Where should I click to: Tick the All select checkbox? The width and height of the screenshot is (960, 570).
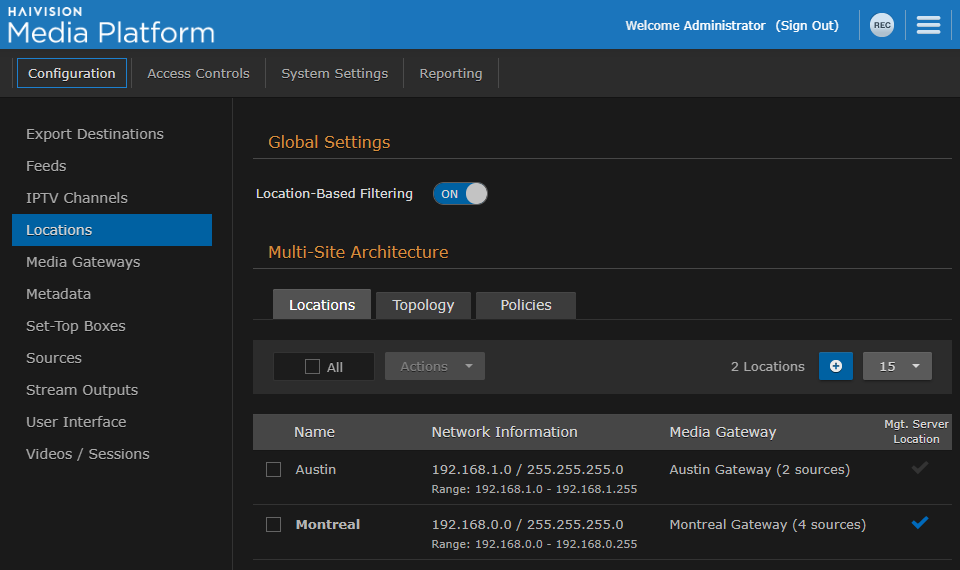[312, 367]
